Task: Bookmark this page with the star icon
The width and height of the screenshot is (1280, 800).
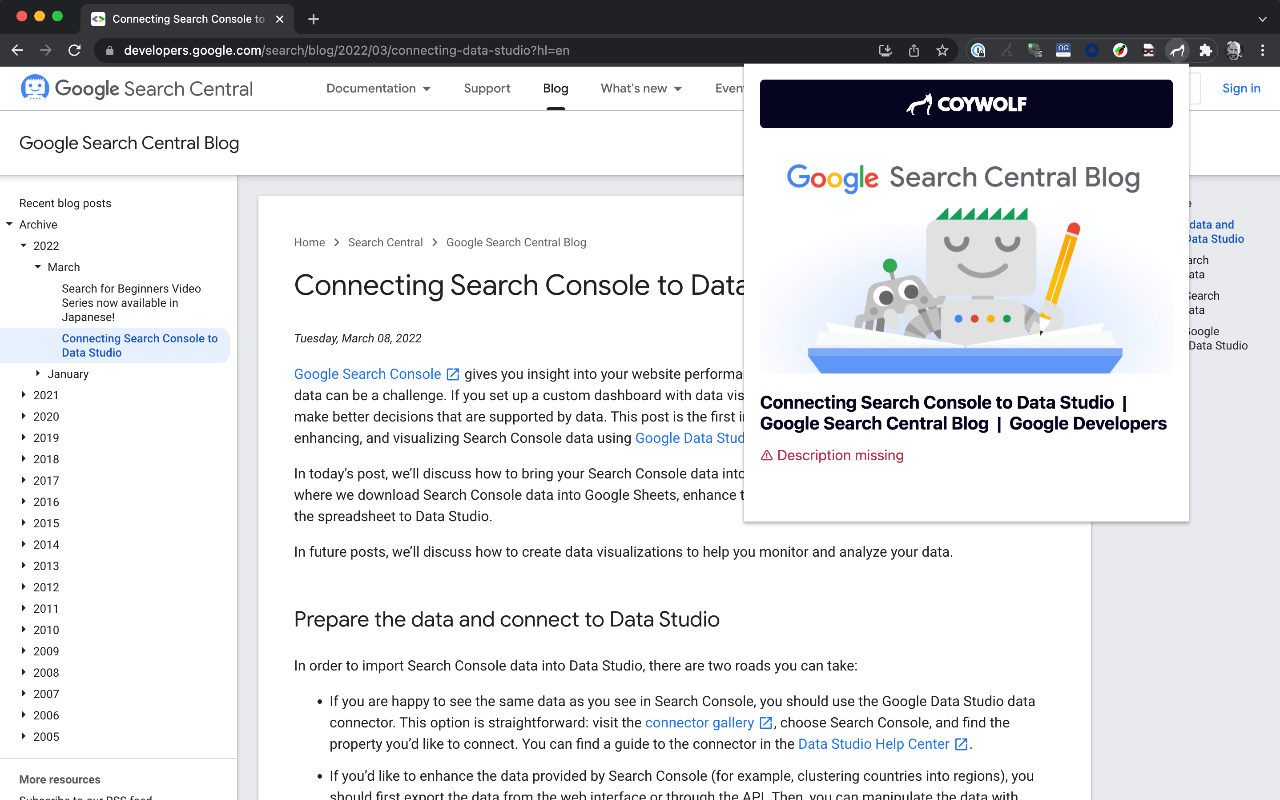Action: [x=942, y=50]
